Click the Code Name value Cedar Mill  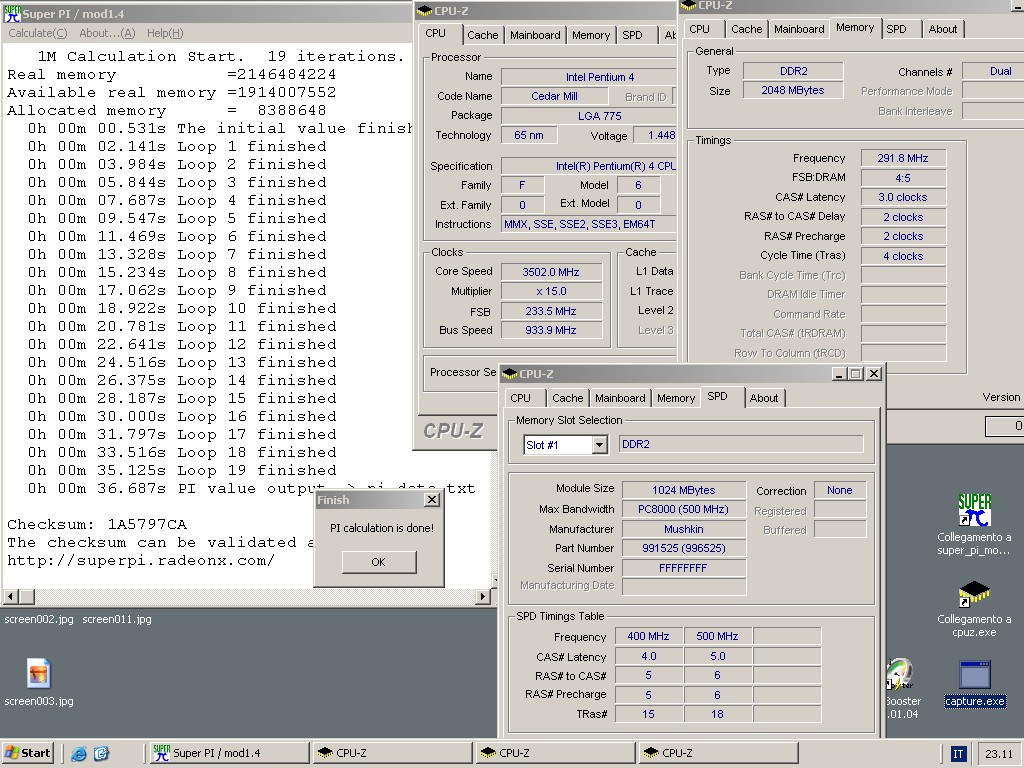pos(554,96)
